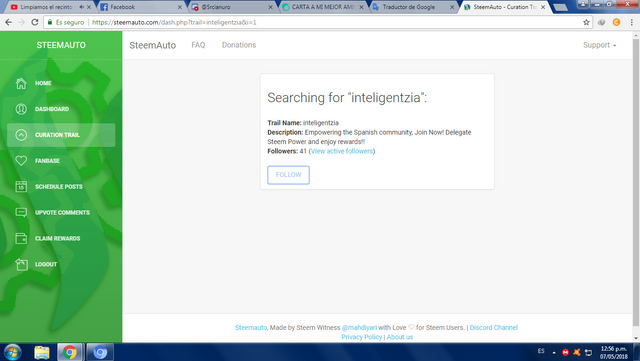Image resolution: width=640 pixels, height=361 pixels.
Task: Click the Home house icon in sidebar
Action: tap(21, 83)
